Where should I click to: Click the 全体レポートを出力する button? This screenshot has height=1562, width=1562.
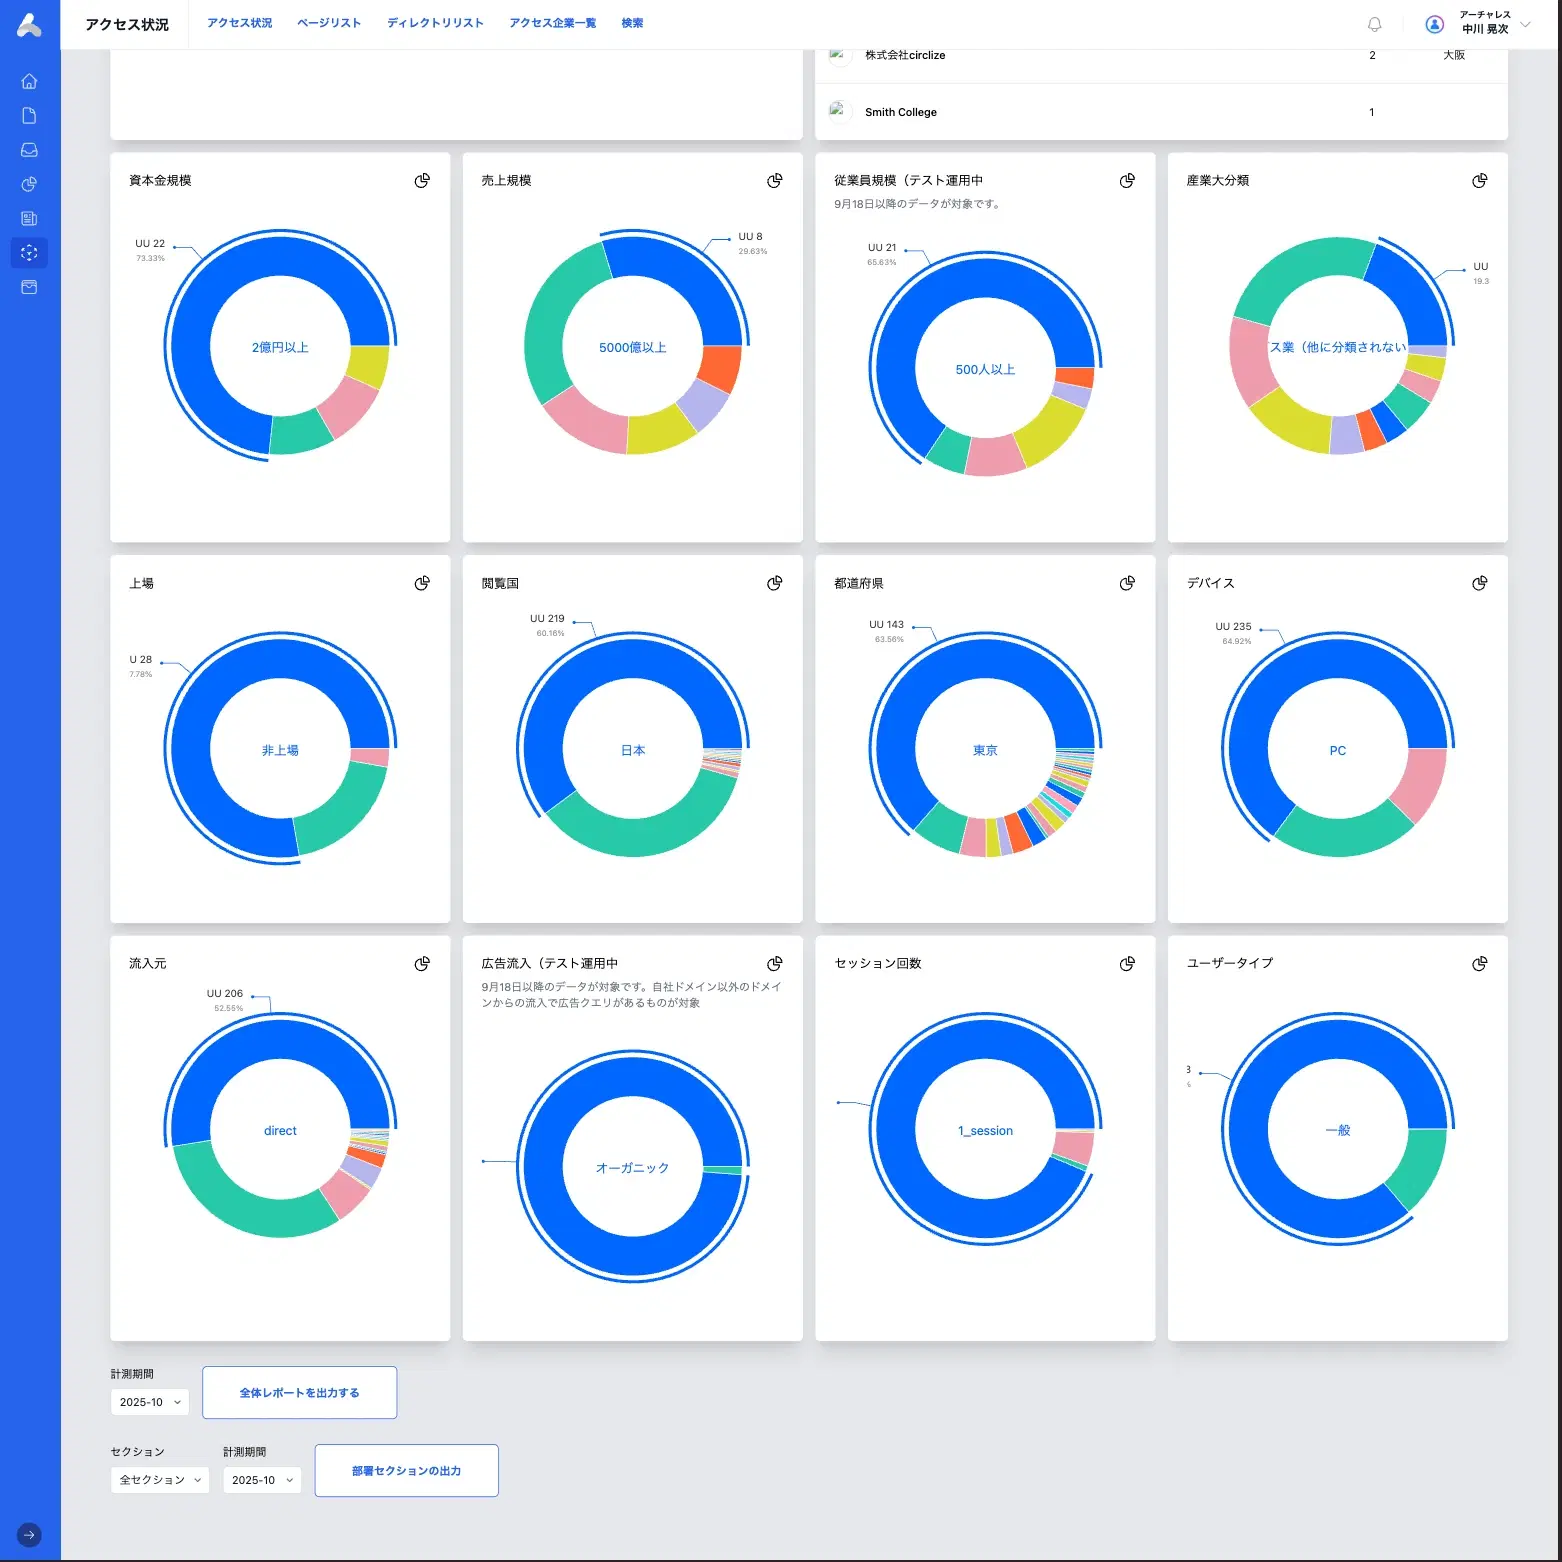point(299,1392)
